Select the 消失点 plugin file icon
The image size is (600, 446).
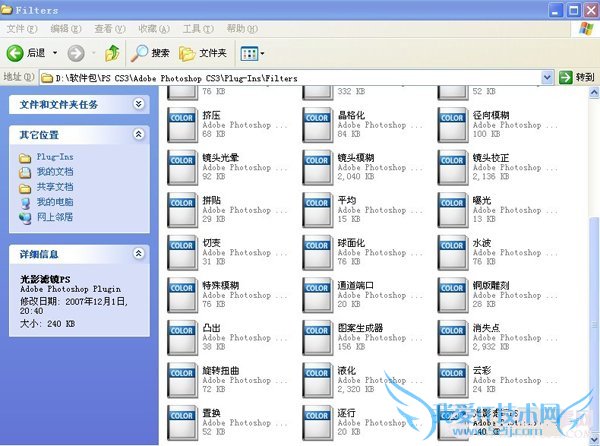(x=452, y=337)
